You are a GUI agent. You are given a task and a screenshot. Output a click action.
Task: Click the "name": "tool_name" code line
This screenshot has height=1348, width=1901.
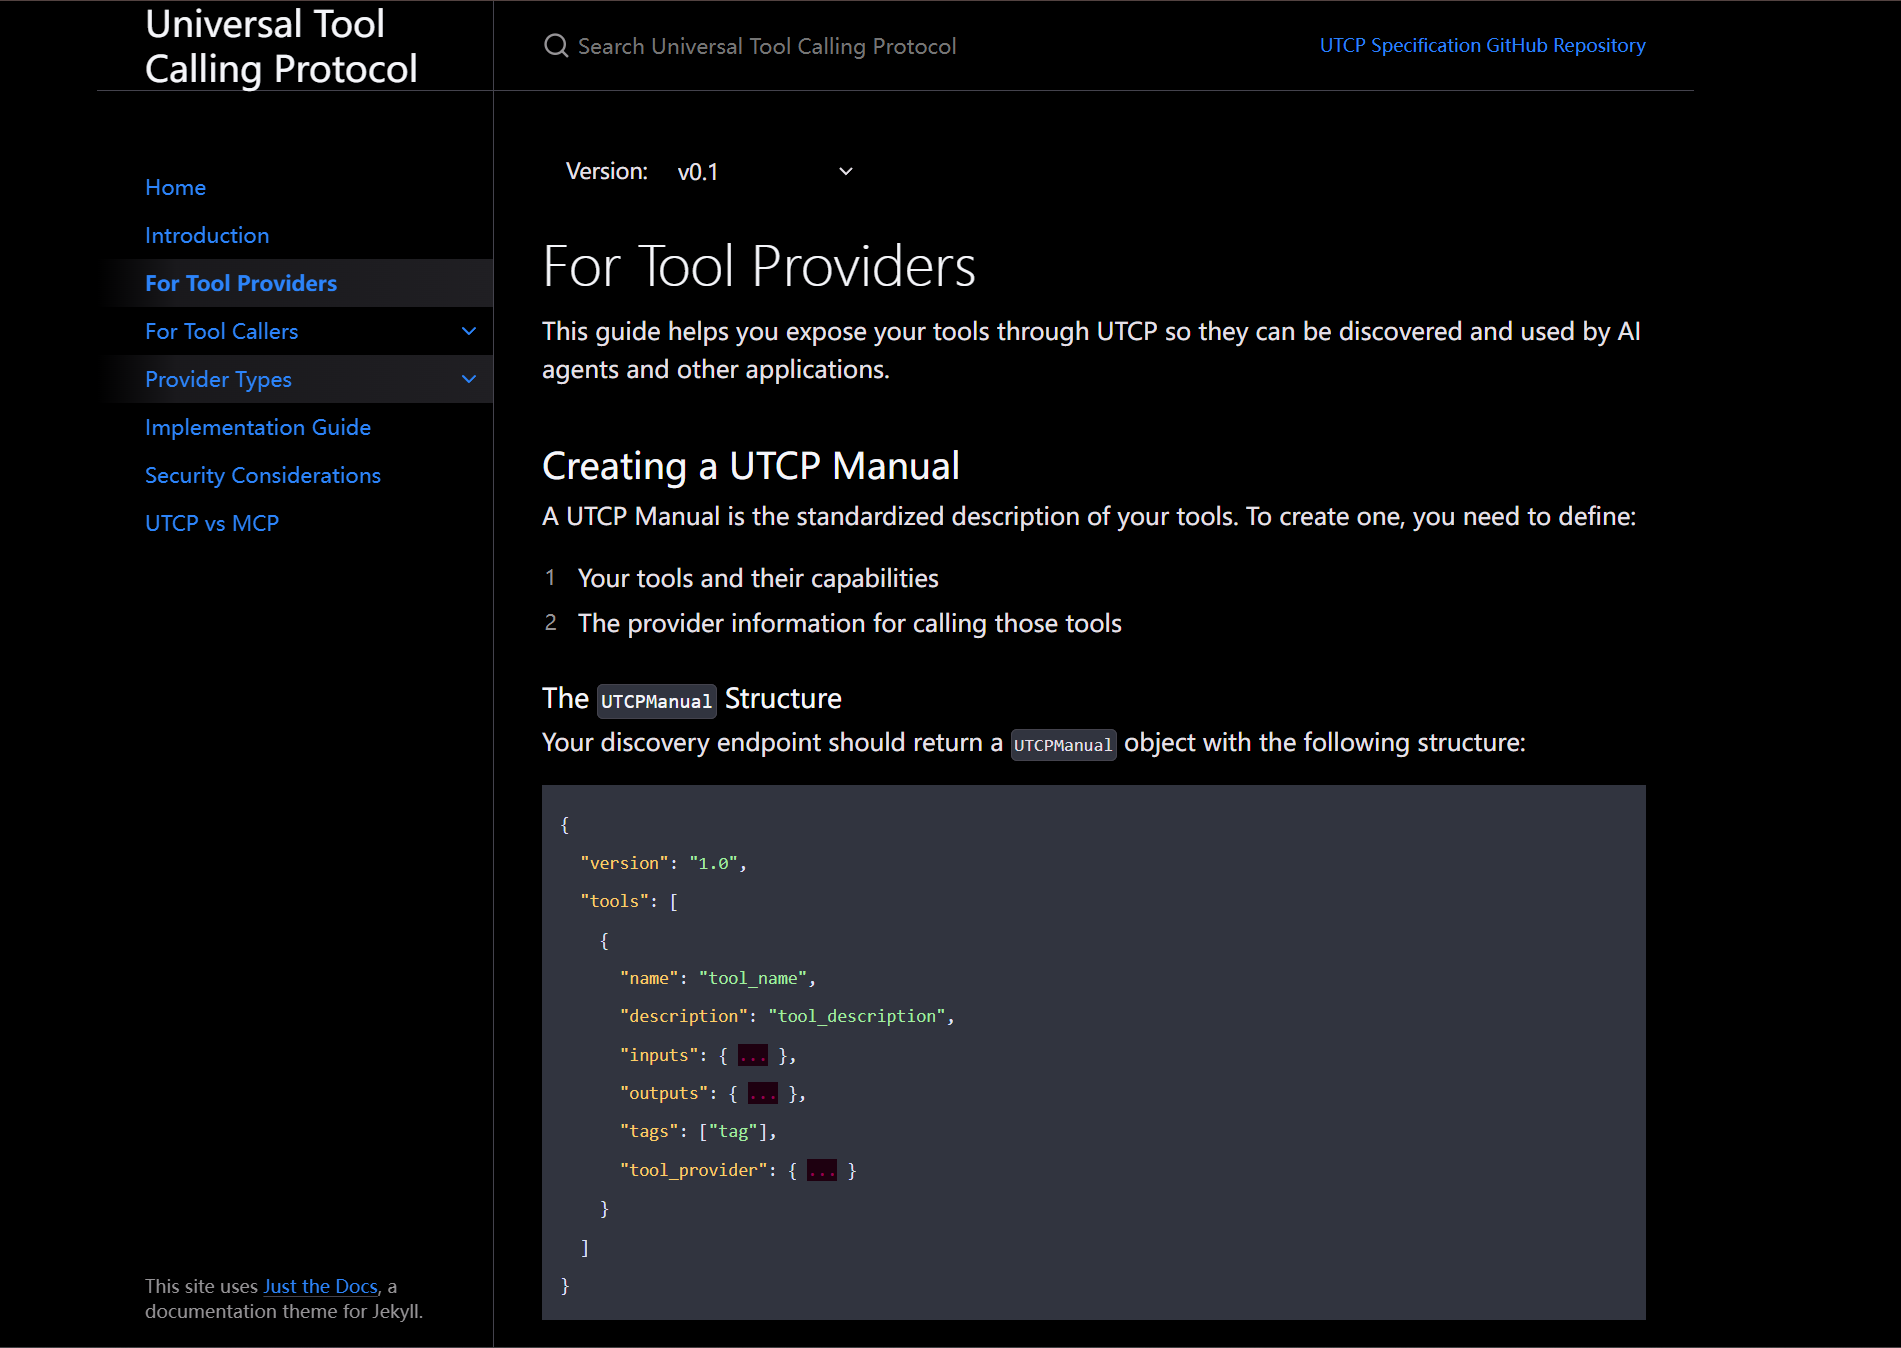pyautogui.click(x=718, y=978)
